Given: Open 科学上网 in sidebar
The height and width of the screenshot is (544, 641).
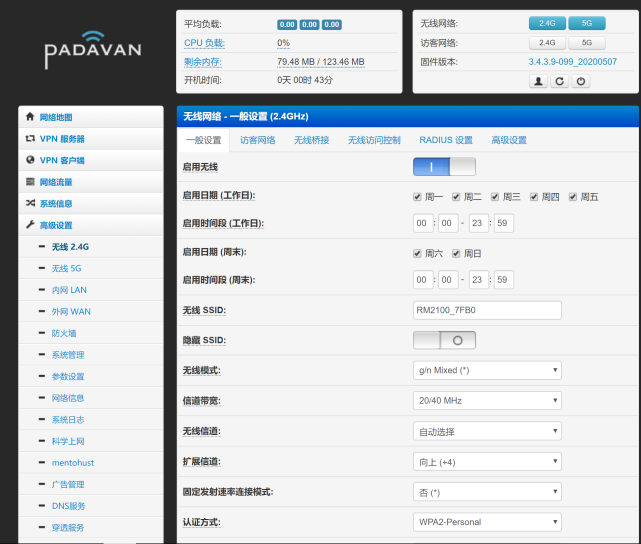Looking at the screenshot, I should 68,441.
